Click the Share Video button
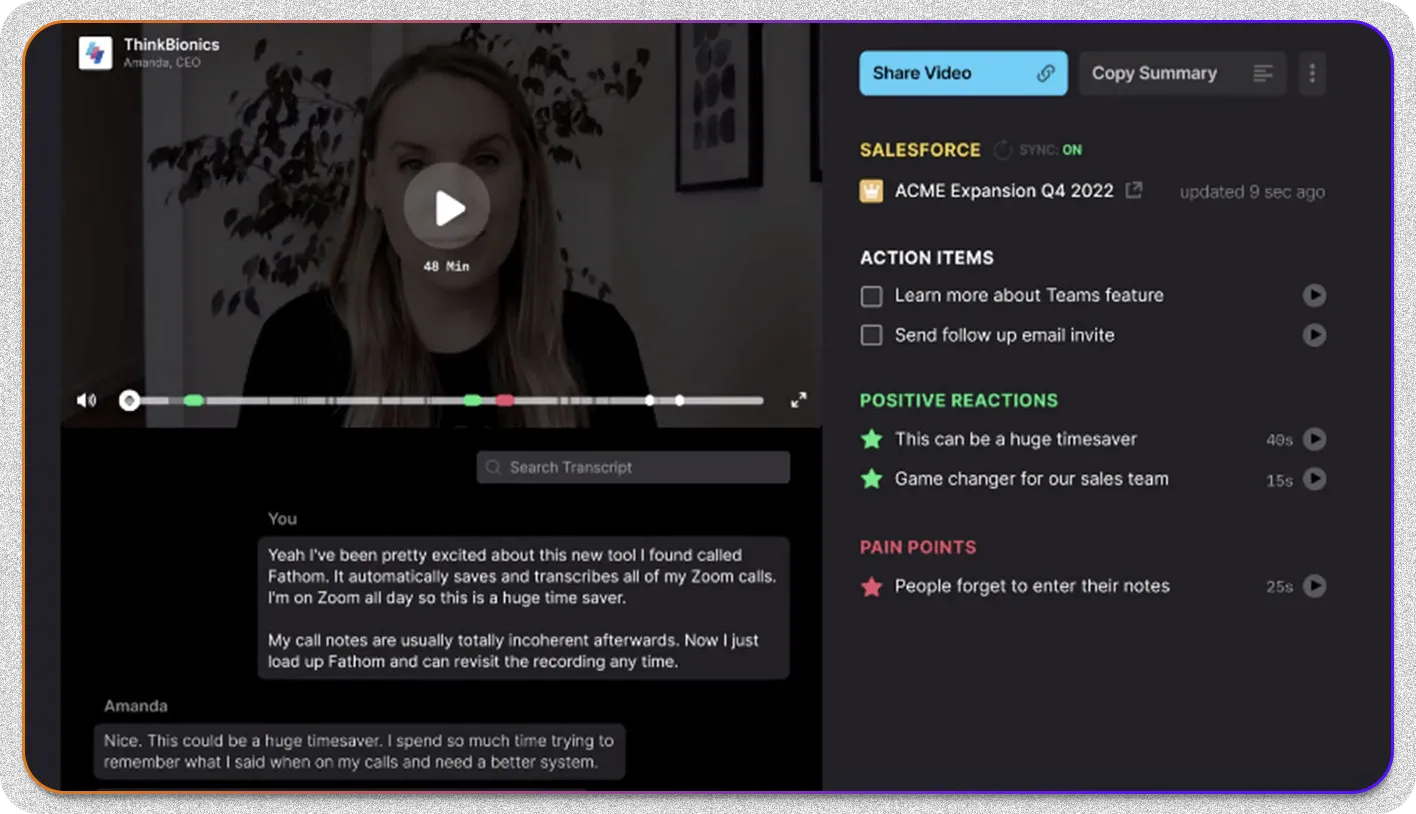This screenshot has height=814, width=1416. click(x=963, y=73)
